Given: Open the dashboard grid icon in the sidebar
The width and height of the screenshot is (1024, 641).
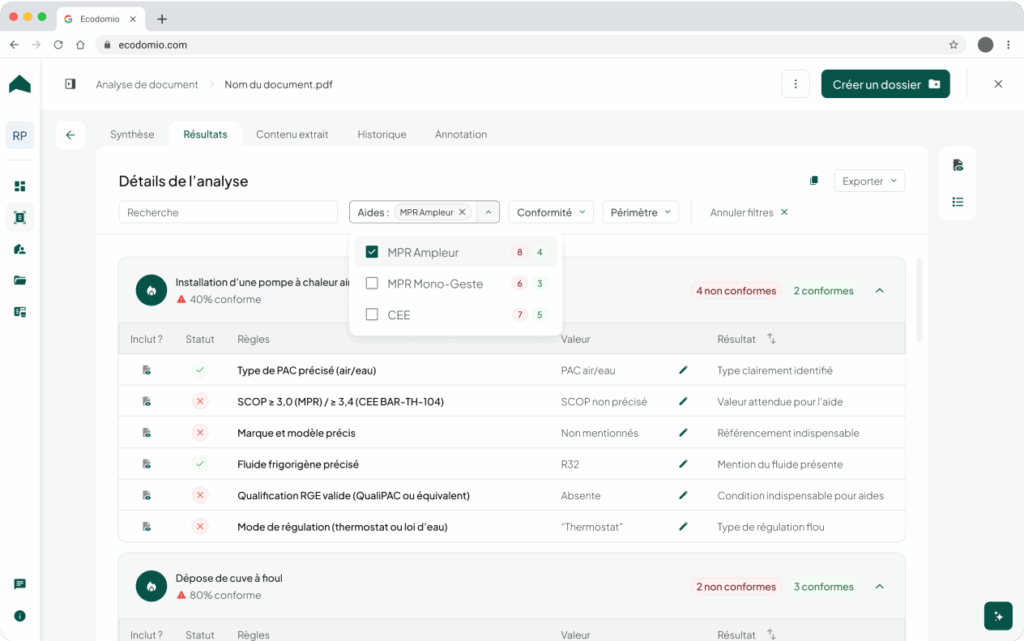Looking at the screenshot, I should tap(20, 186).
